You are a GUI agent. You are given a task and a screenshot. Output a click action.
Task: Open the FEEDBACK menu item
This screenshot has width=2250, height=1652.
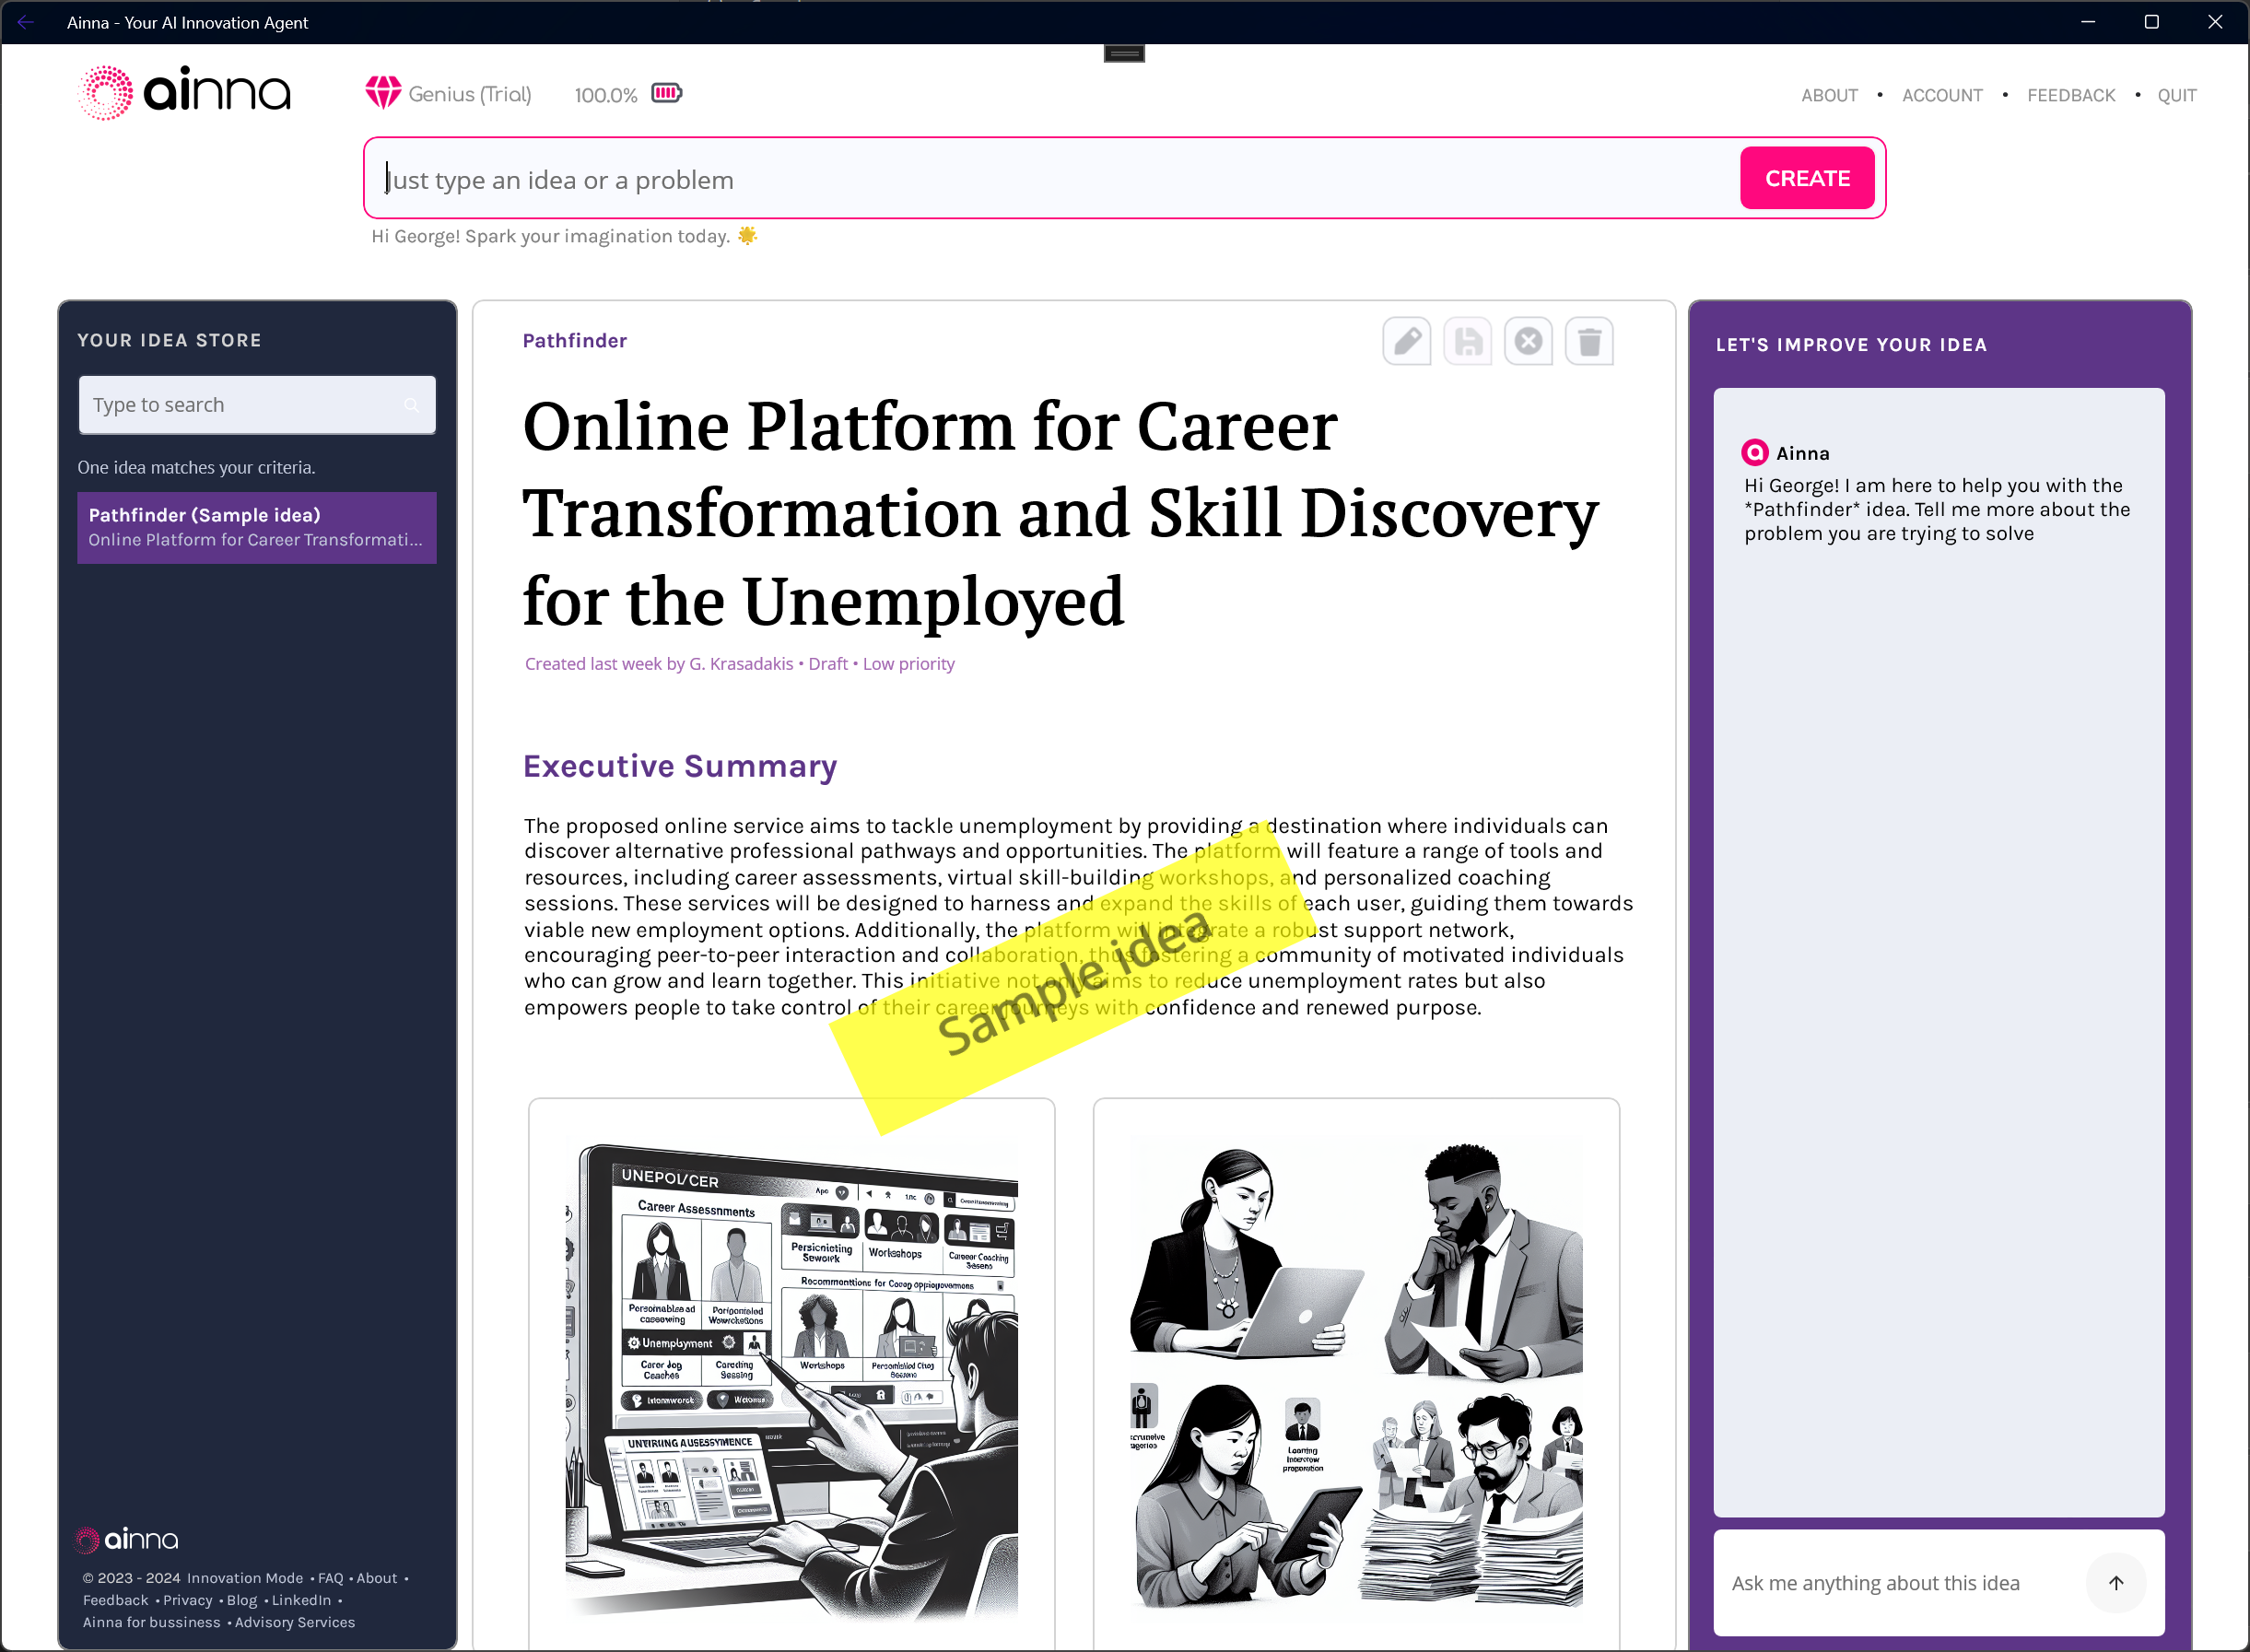2070,95
